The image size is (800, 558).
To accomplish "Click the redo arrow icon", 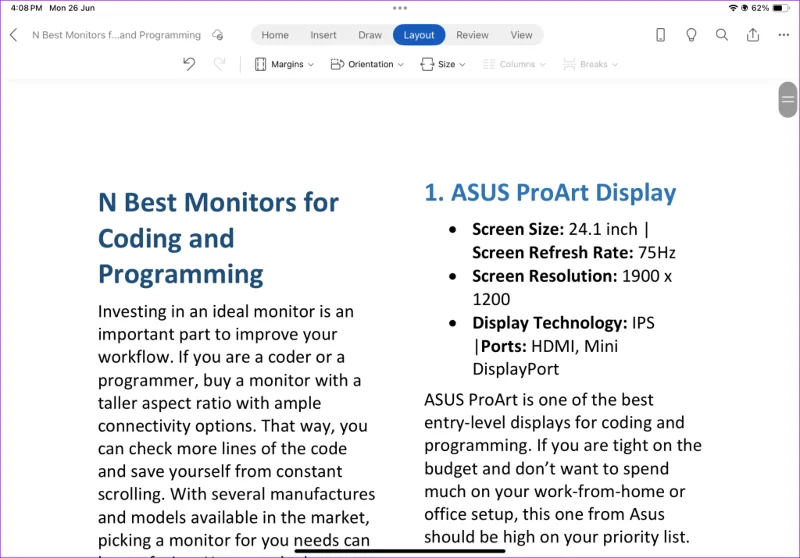I will [219, 64].
